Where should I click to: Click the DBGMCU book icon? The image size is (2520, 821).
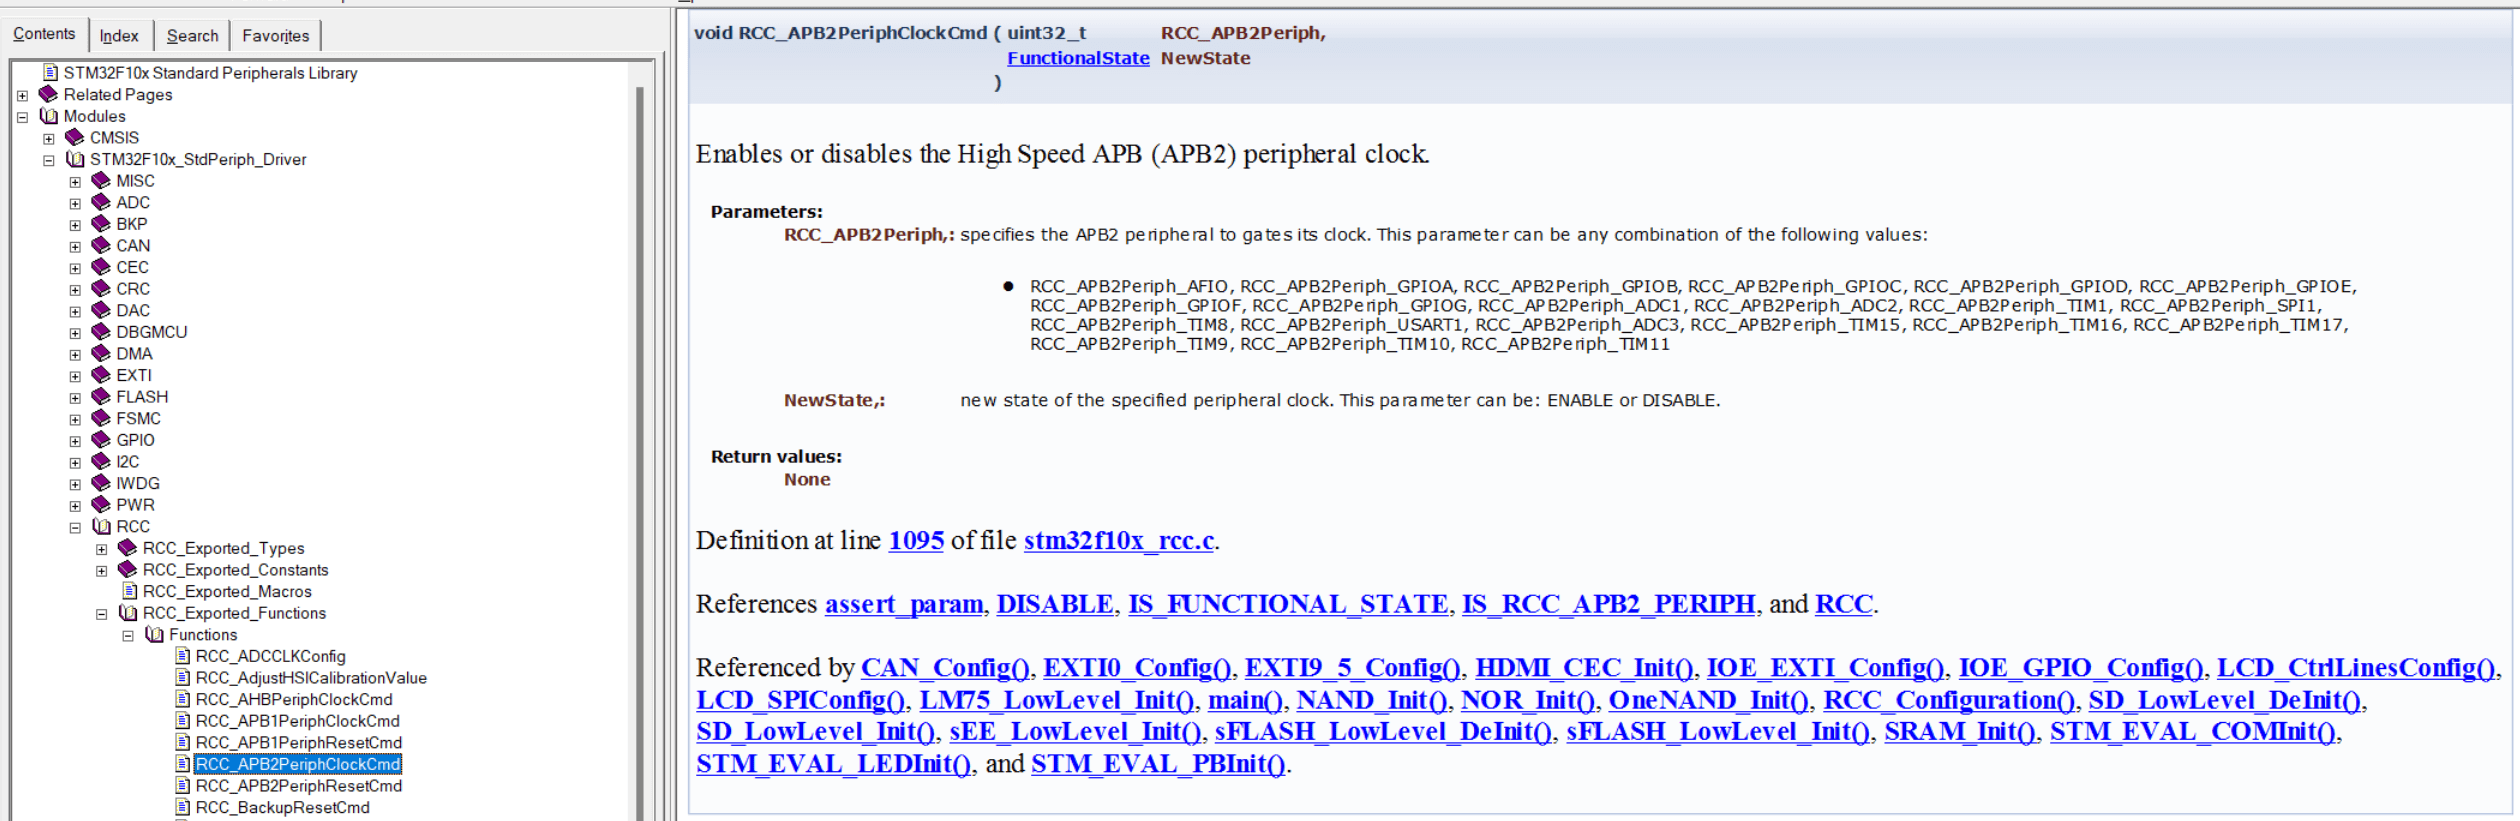(101, 332)
